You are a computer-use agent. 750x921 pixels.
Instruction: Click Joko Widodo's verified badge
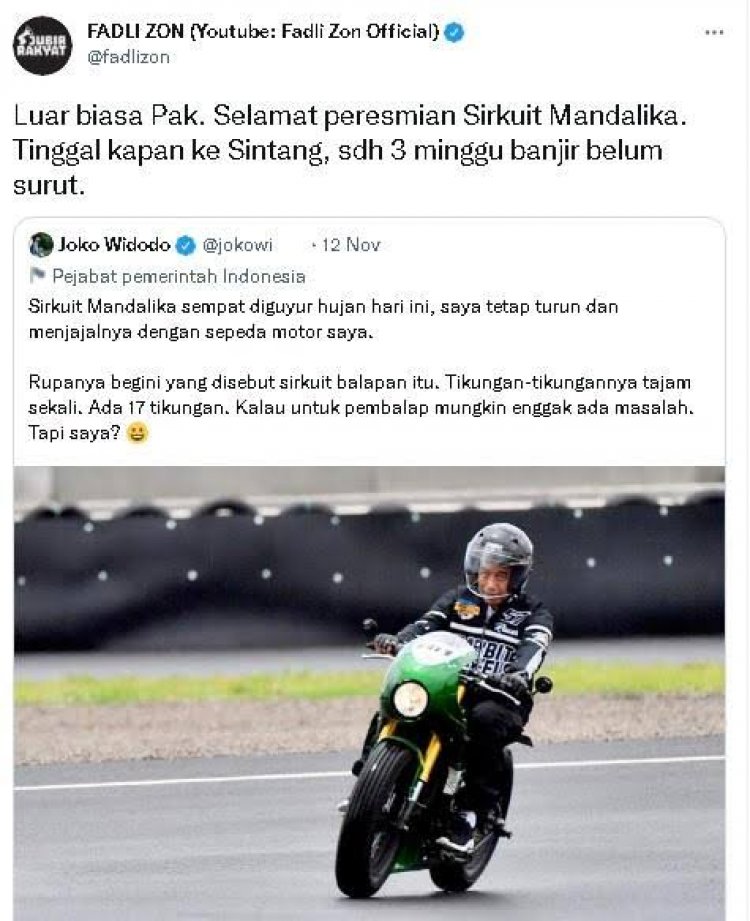(x=186, y=246)
